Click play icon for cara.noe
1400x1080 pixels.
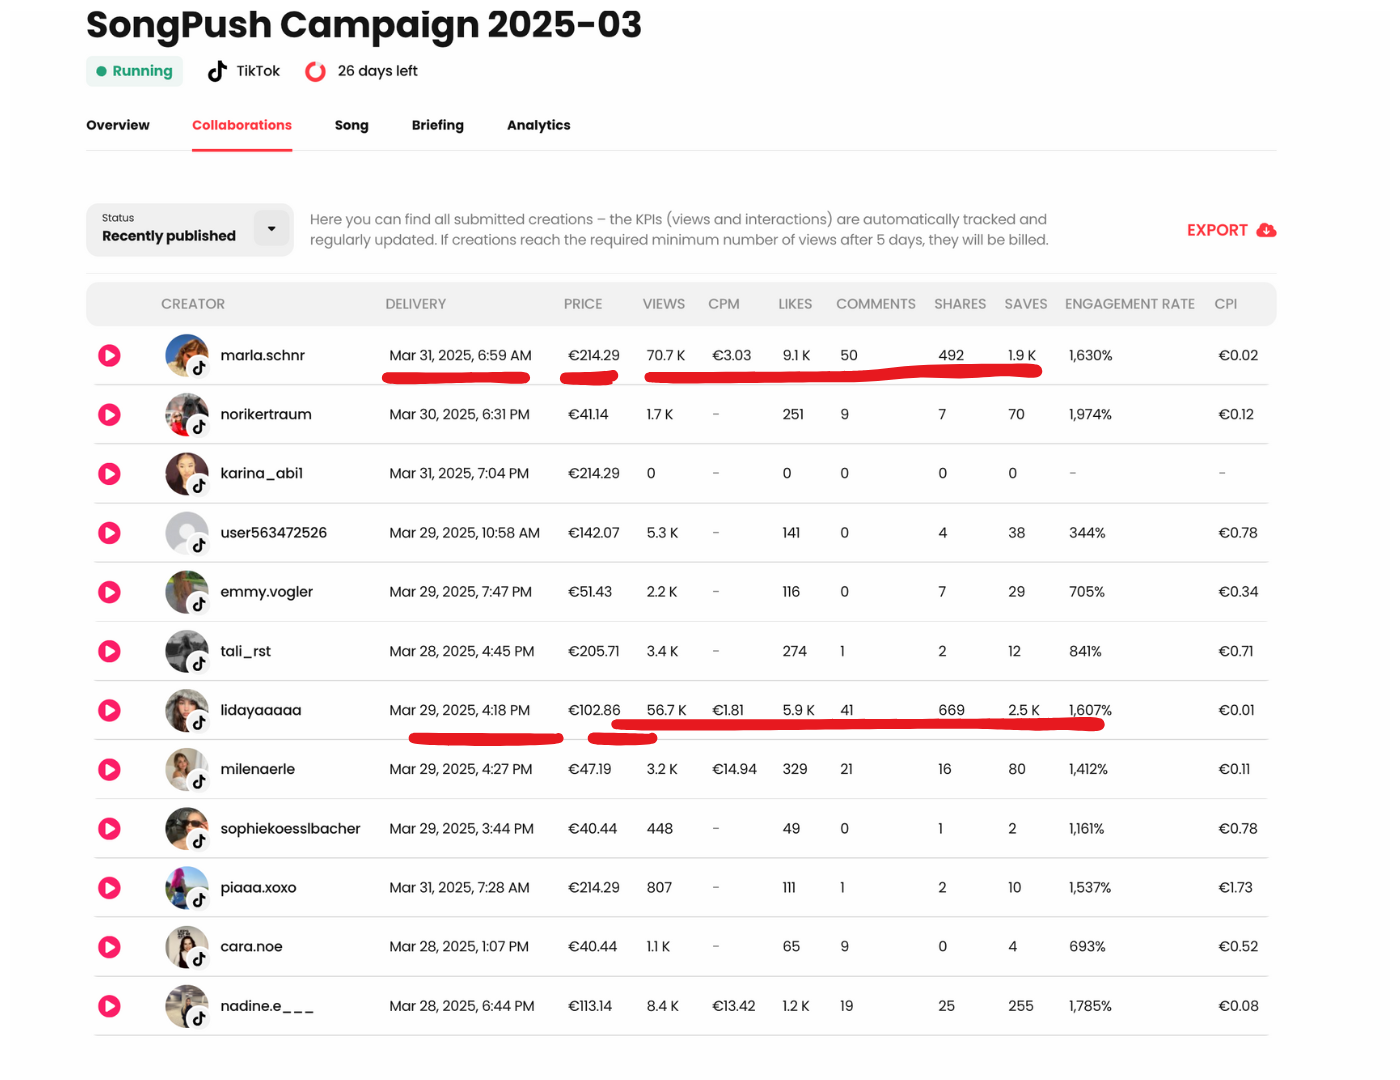(x=110, y=947)
